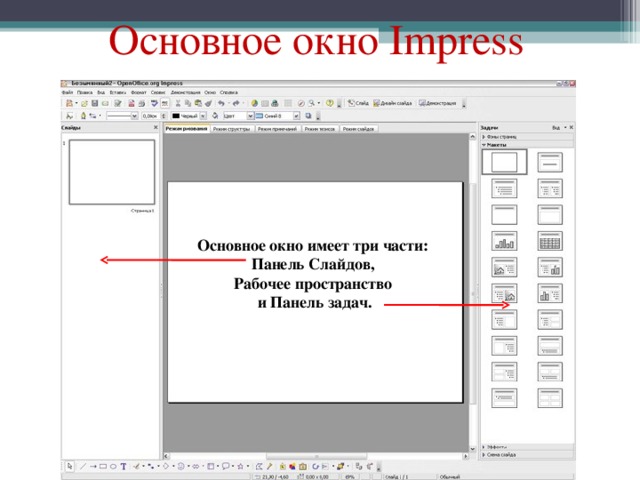
Task: Click the Paste icon
Action: pyautogui.click(x=198, y=104)
